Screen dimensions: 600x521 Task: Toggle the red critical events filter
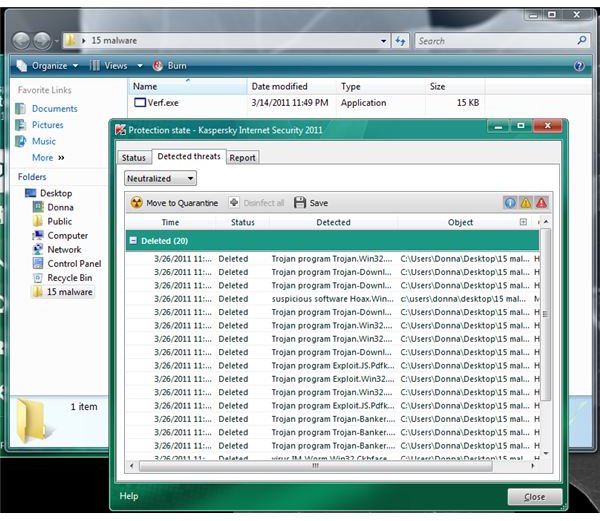541,202
